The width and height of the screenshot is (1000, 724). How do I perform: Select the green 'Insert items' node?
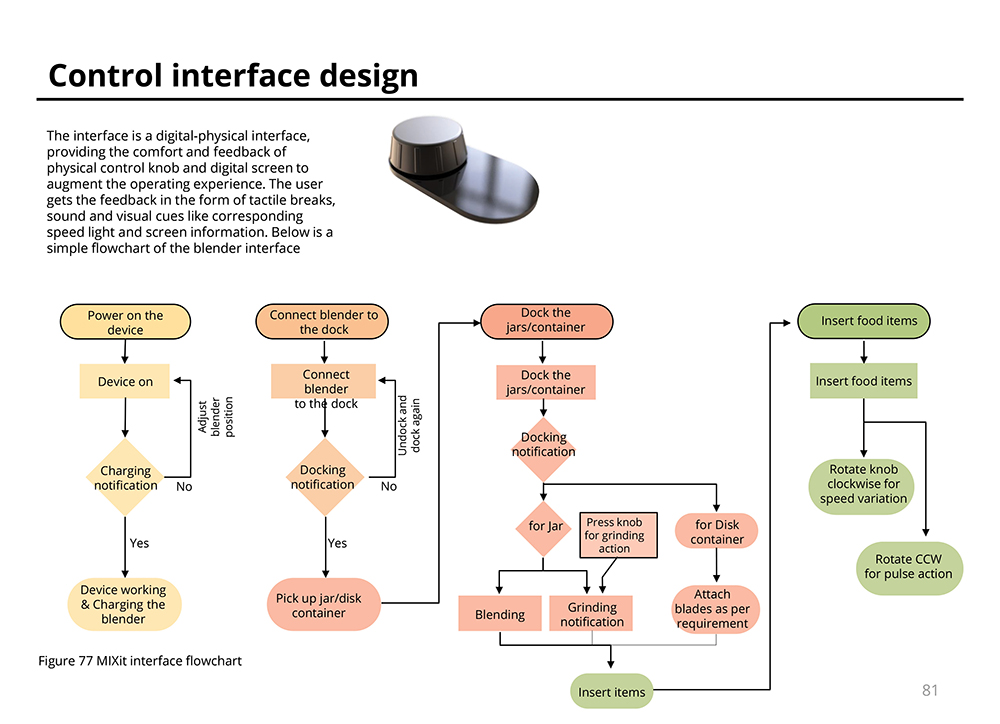(612, 691)
